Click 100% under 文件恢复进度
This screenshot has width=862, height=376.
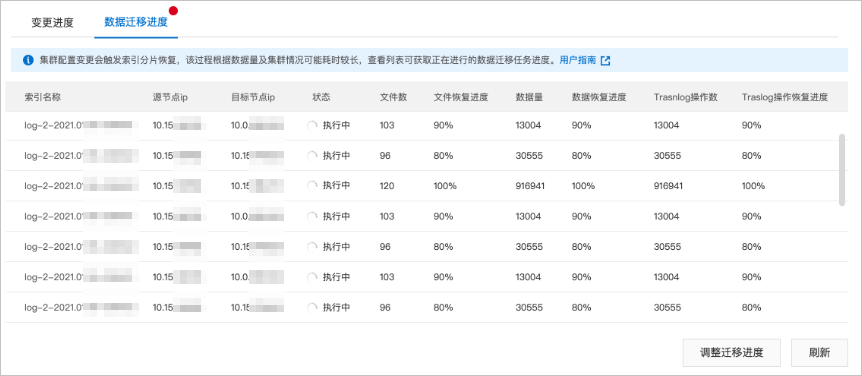pyautogui.click(x=445, y=186)
